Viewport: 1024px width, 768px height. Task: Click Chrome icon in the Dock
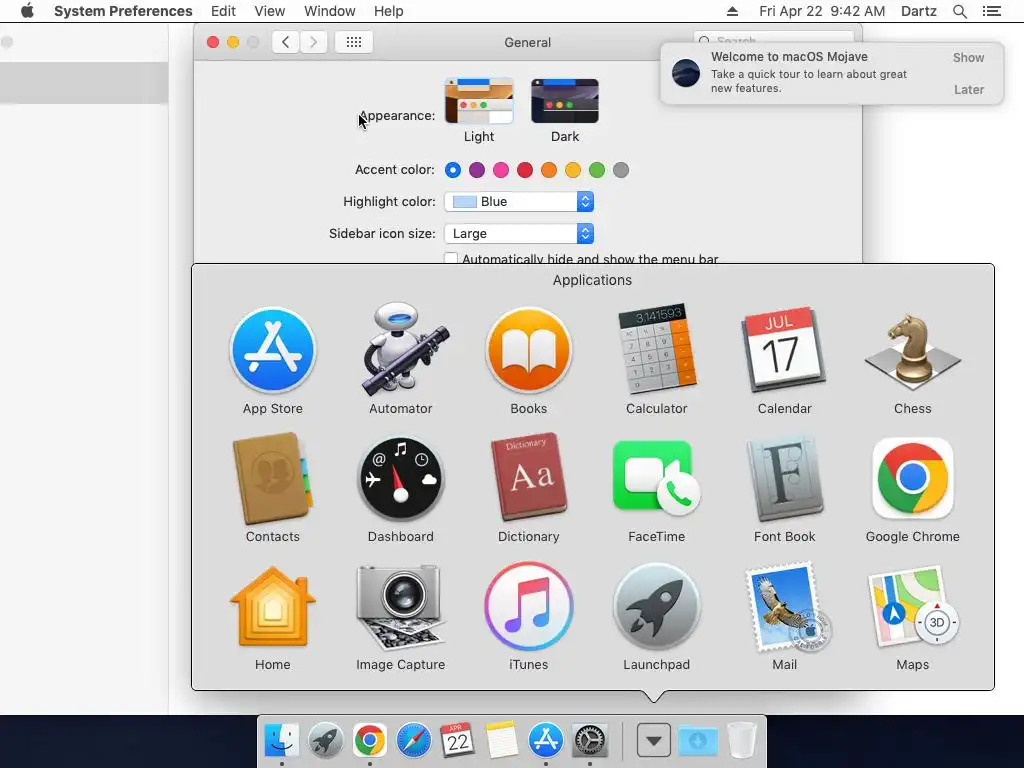click(370, 741)
